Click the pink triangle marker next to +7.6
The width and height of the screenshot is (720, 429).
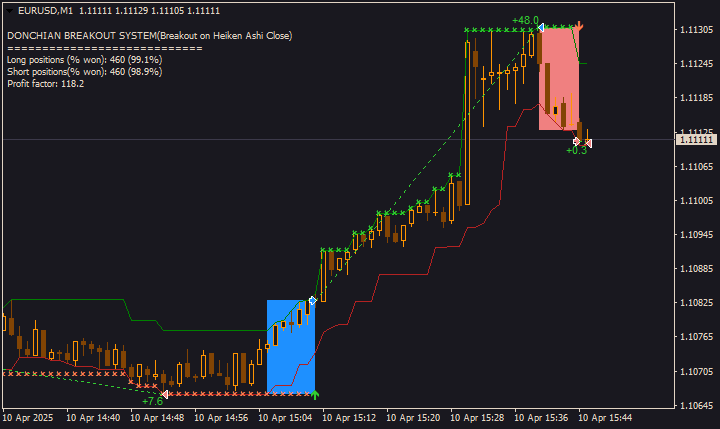coord(165,394)
